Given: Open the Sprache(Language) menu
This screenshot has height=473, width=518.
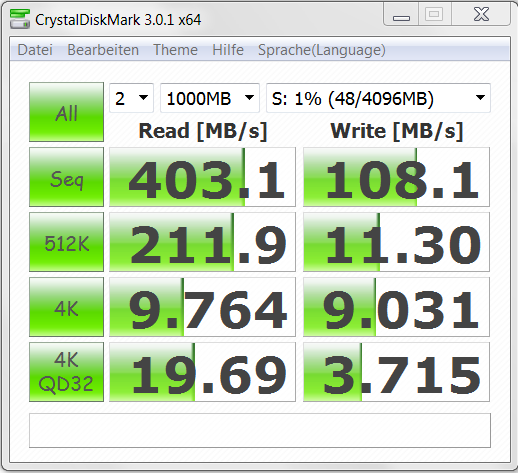Looking at the screenshot, I should click(322, 50).
